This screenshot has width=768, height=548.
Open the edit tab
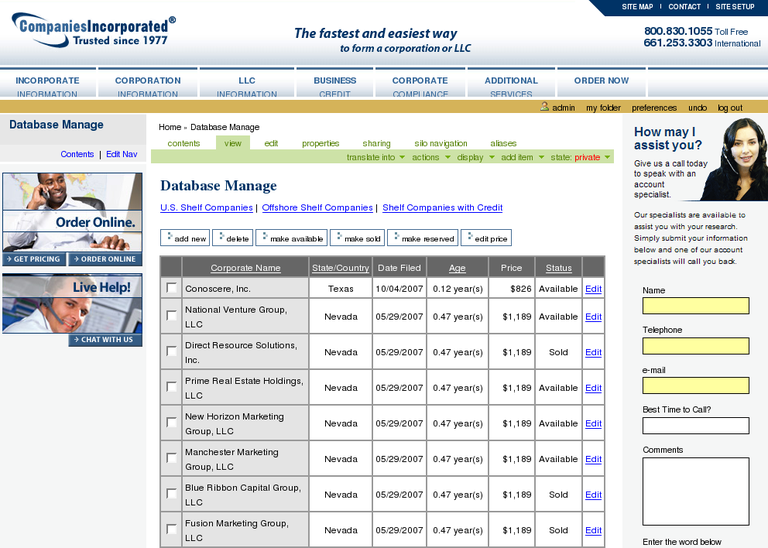(271, 143)
